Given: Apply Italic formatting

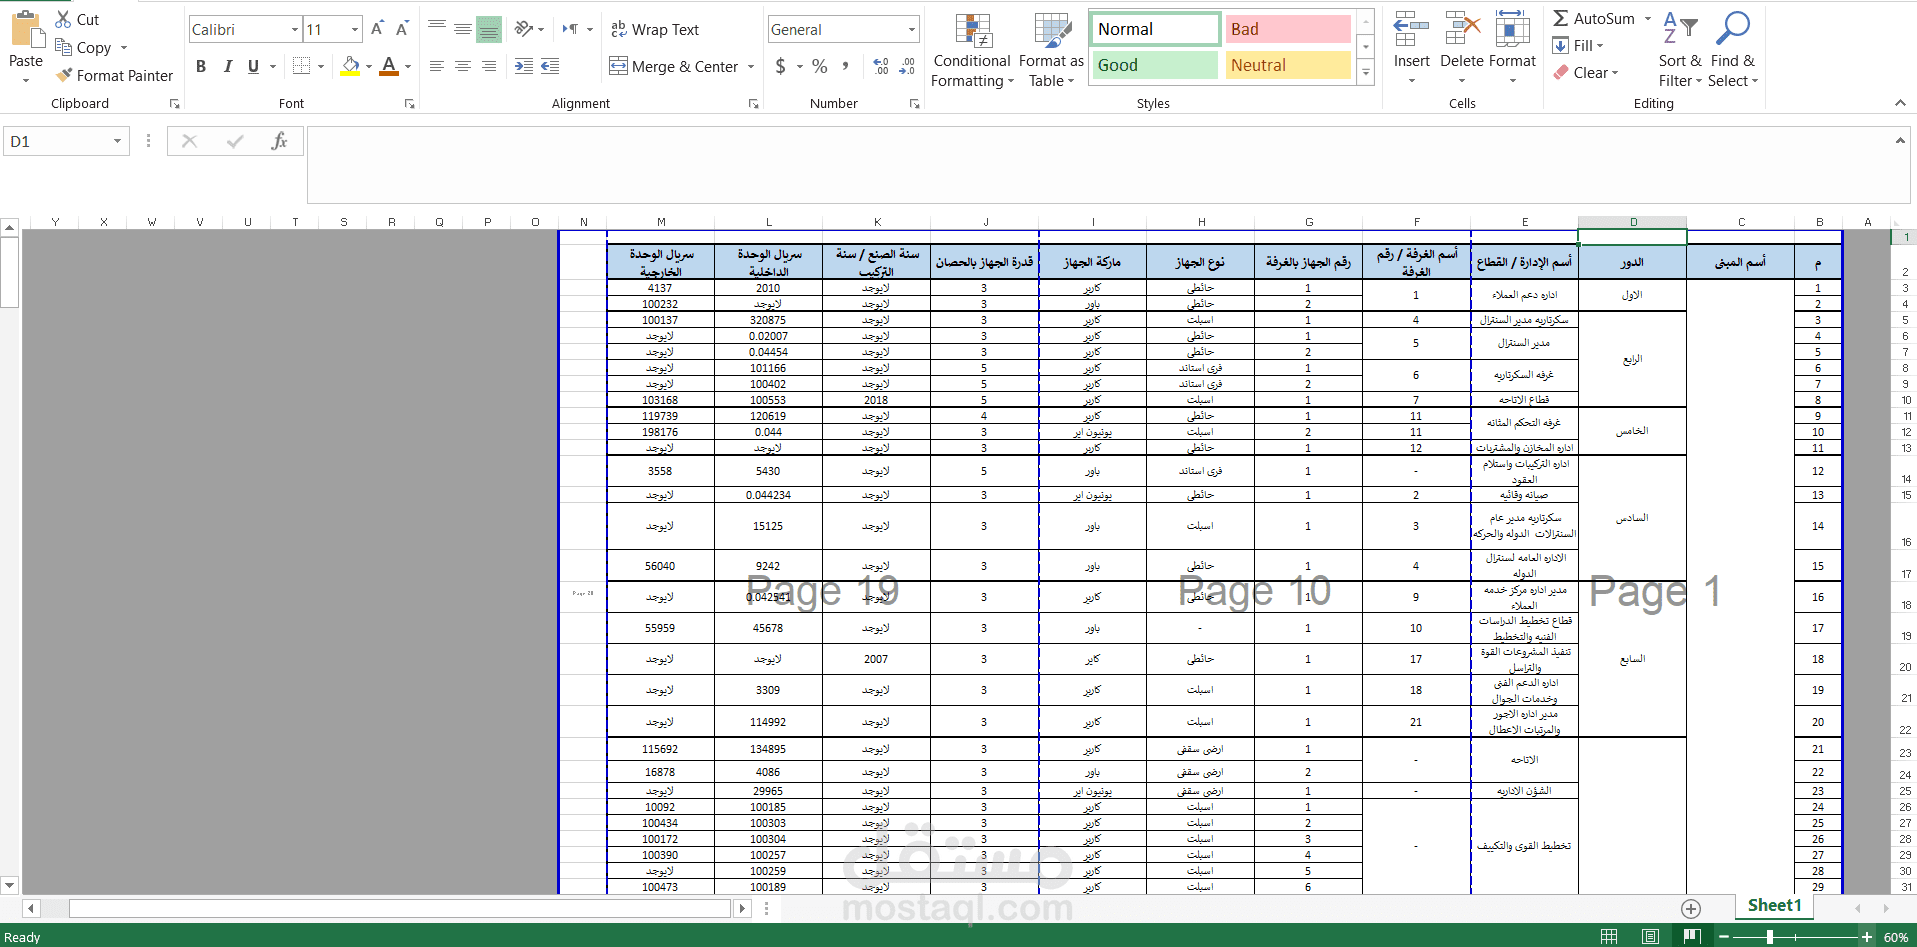Looking at the screenshot, I should click(x=227, y=66).
